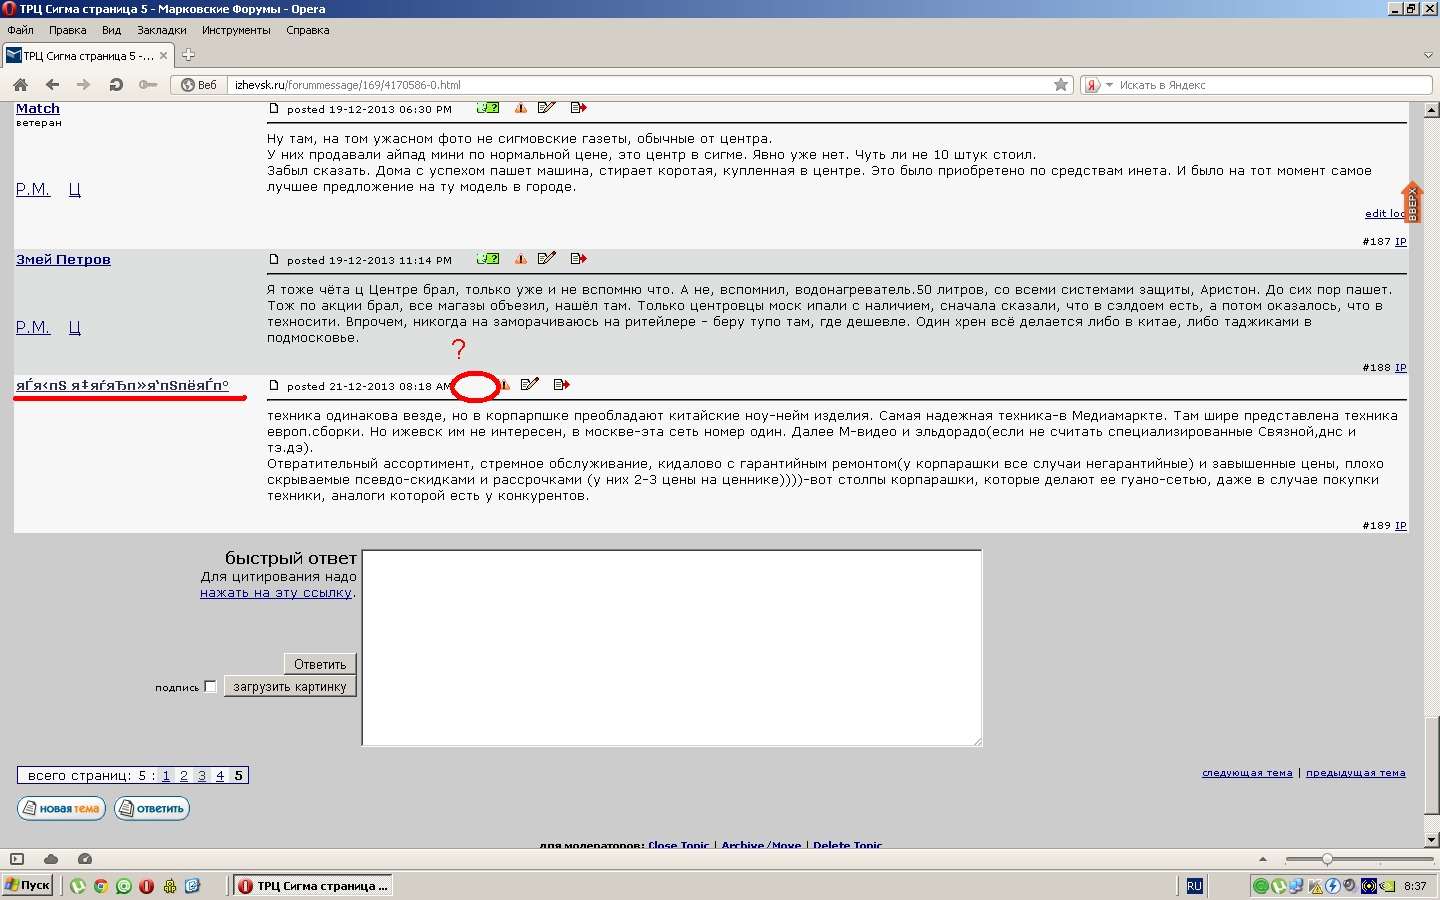Open the Инструменты menu

(x=236, y=30)
